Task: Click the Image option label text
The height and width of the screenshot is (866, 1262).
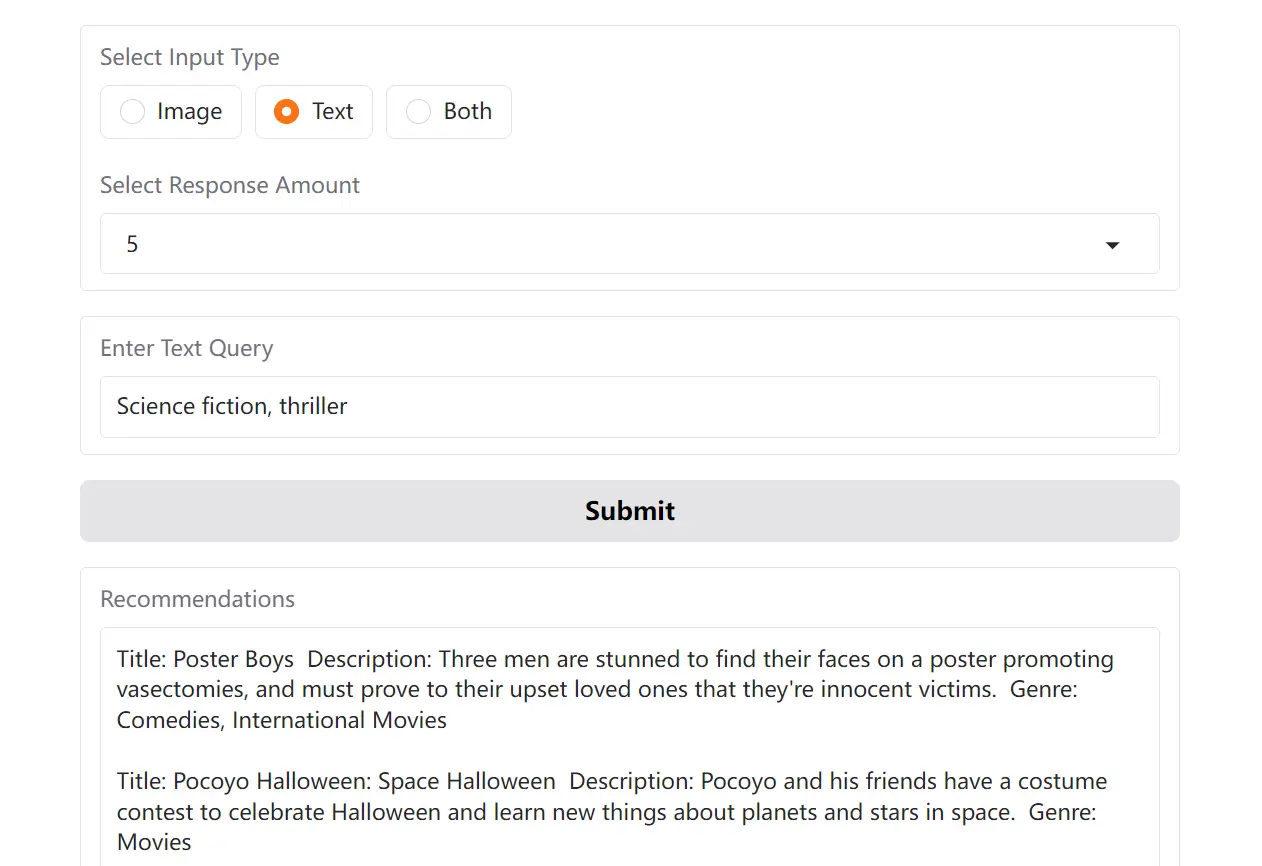Action: [x=188, y=112]
